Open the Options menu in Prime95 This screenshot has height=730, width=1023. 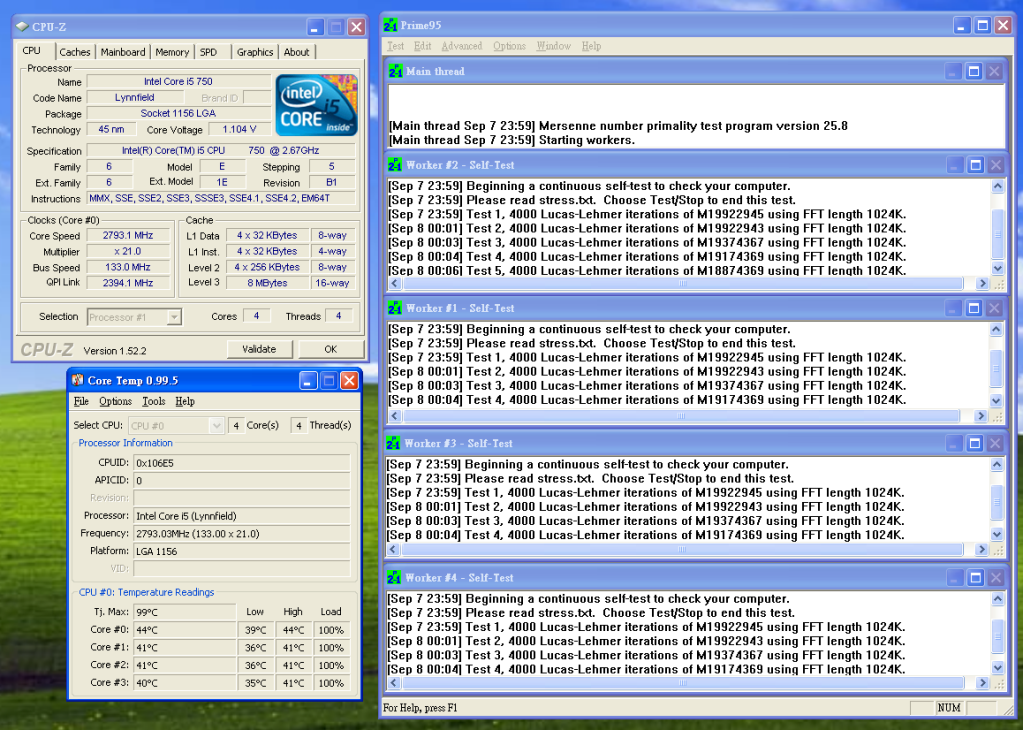[509, 46]
